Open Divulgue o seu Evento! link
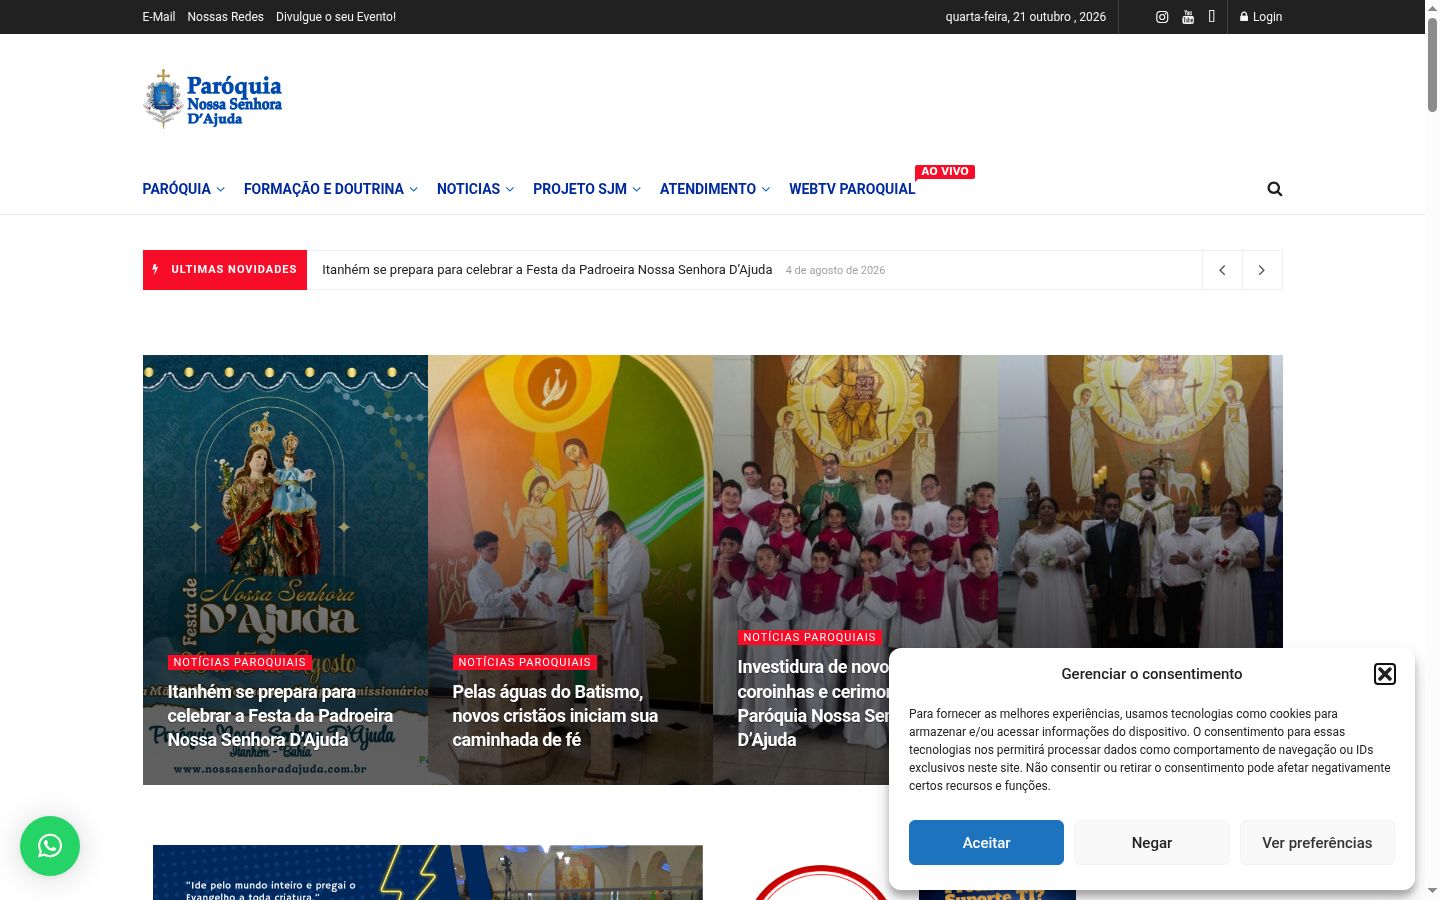 coord(336,17)
